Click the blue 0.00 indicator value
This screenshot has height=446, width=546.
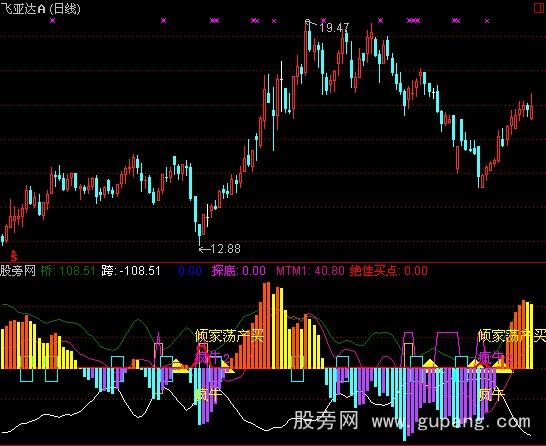coord(190,271)
